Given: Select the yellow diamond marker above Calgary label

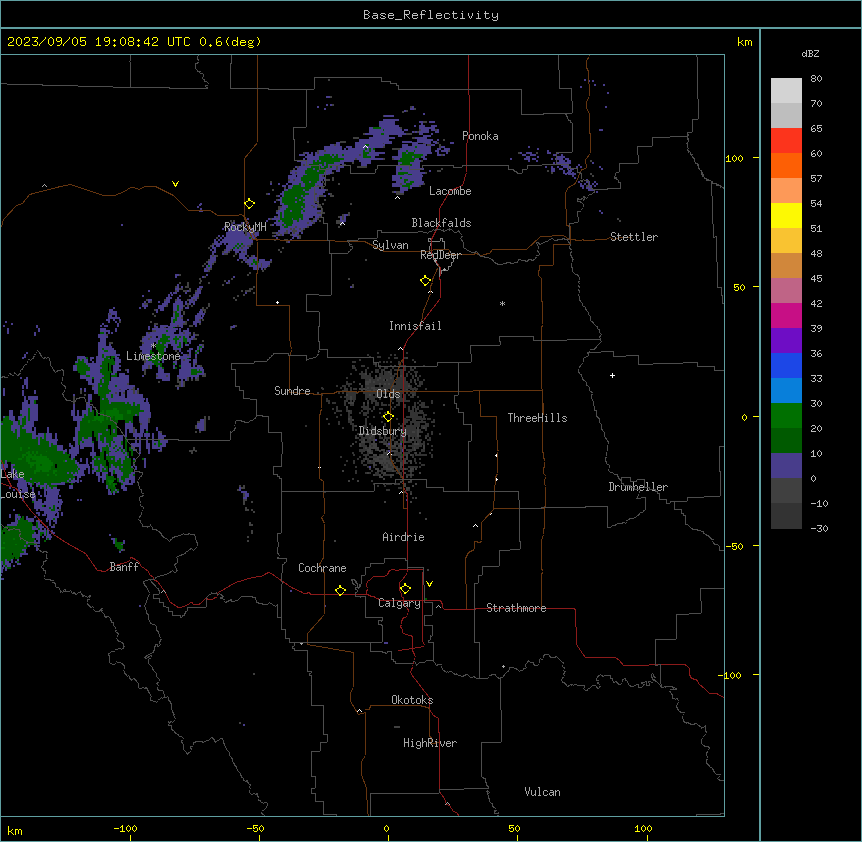Looking at the screenshot, I should tap(405, 589).
